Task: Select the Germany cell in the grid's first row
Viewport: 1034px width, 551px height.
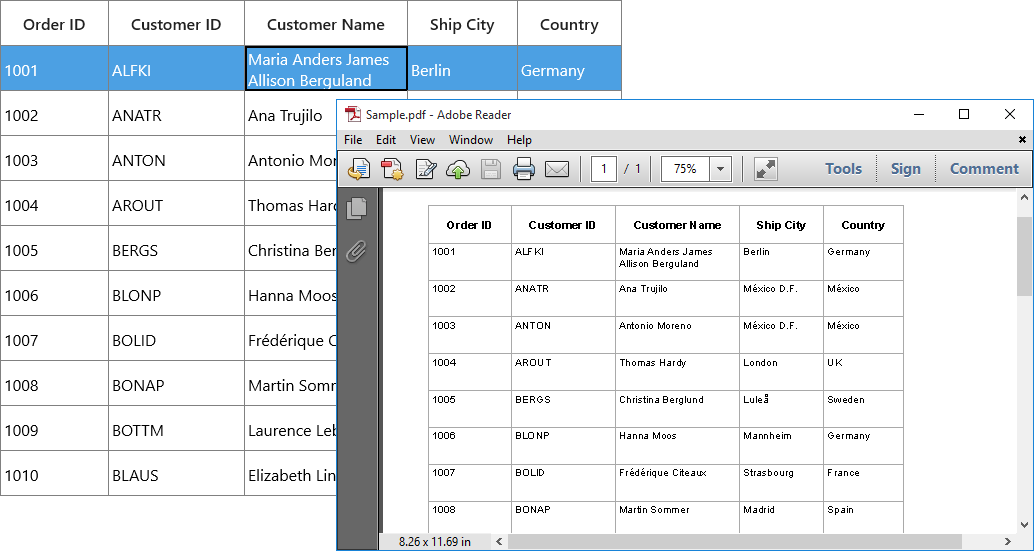Action: [x=569, y=69]
